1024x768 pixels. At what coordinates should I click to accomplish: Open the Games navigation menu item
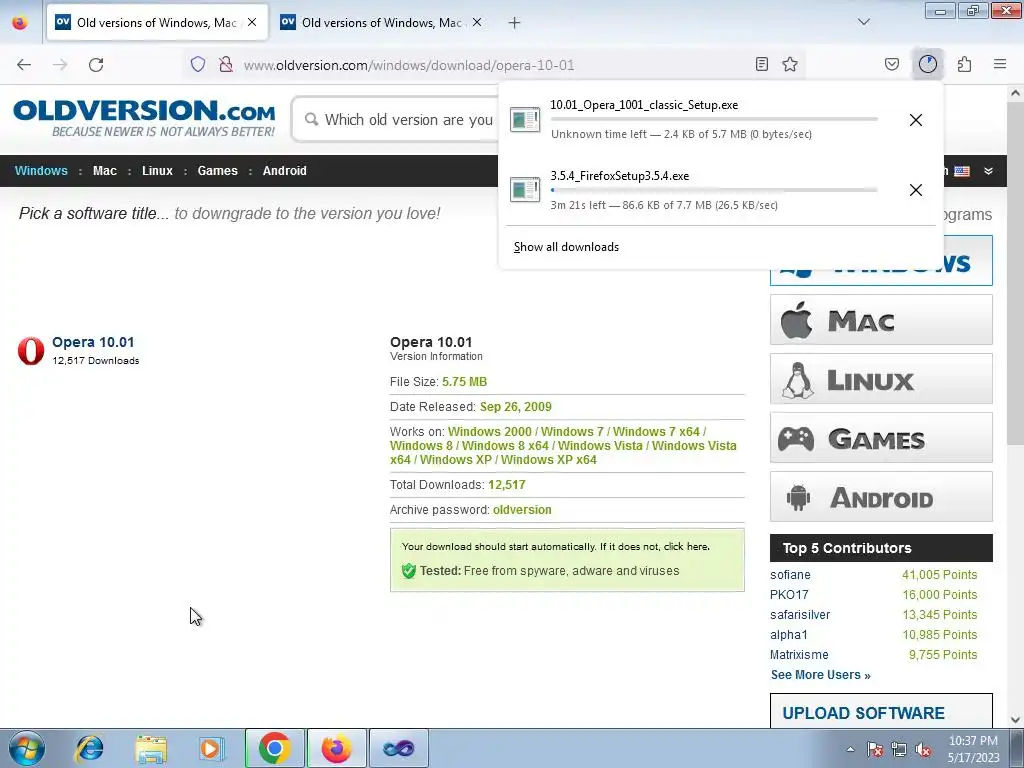(x=217, y=170)
